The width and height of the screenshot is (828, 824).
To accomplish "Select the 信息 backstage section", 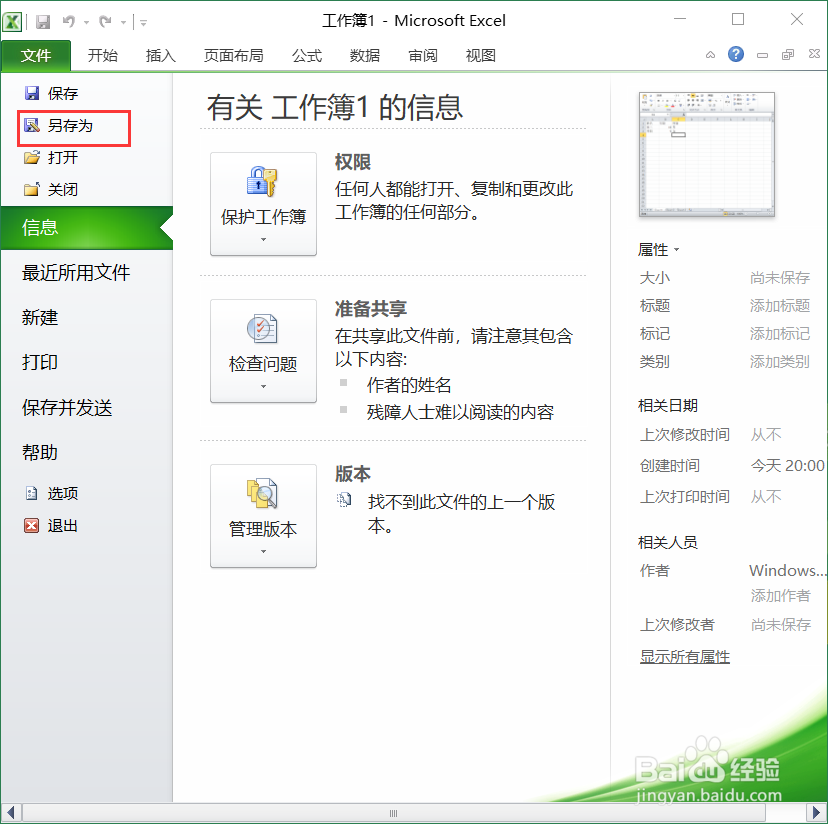I will point(87,228).
